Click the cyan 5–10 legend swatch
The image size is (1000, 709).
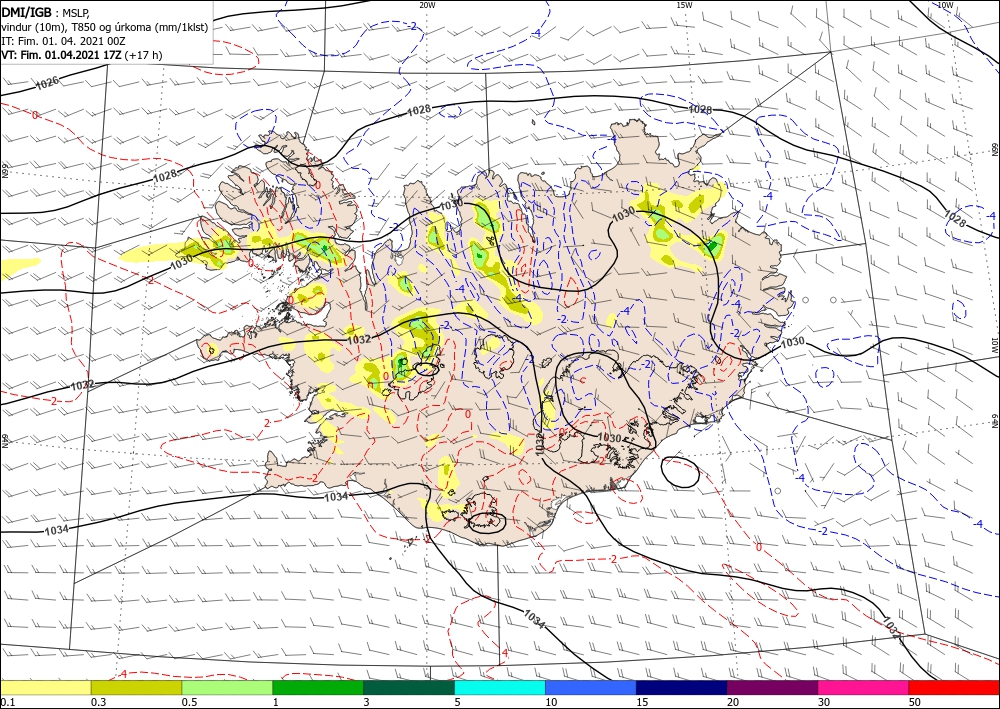point(500,687)
